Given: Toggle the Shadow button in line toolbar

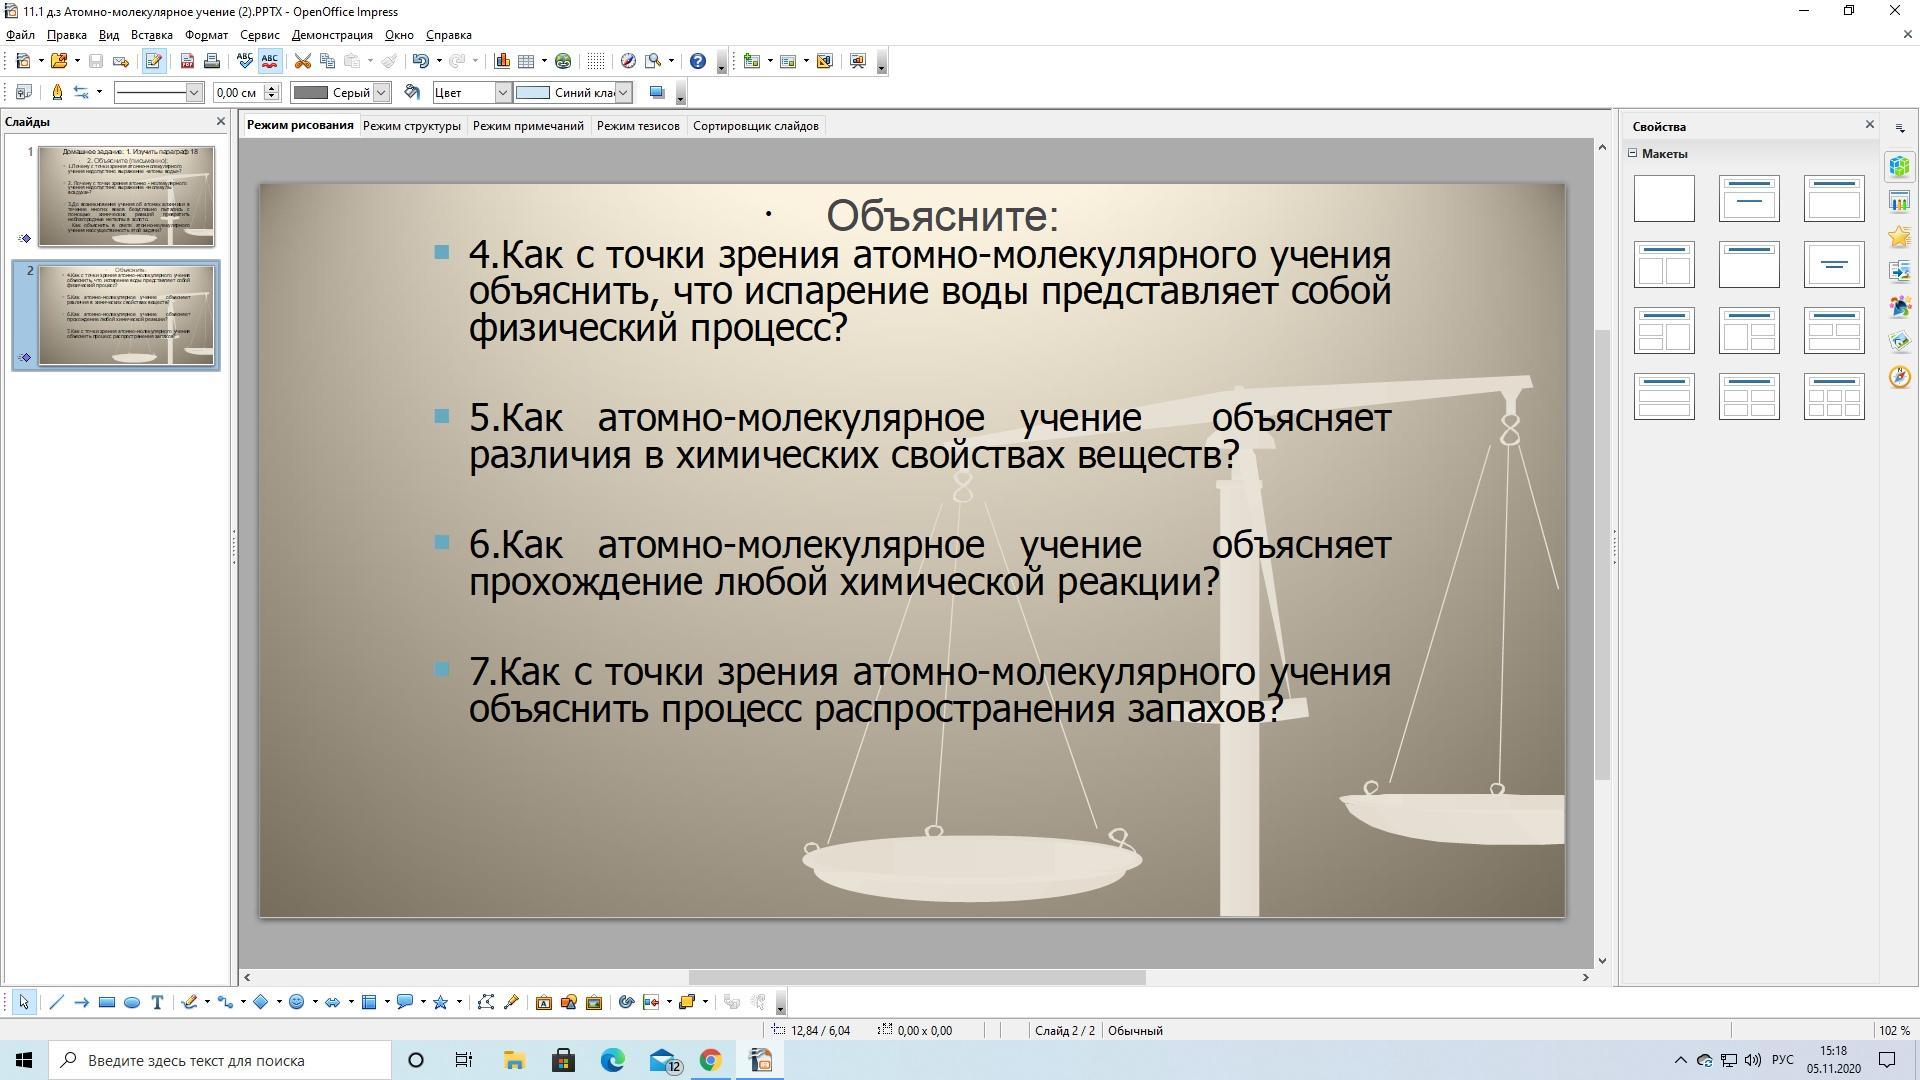Looking at the screenshot, I should pyautogui.click(x=657, y=92).
